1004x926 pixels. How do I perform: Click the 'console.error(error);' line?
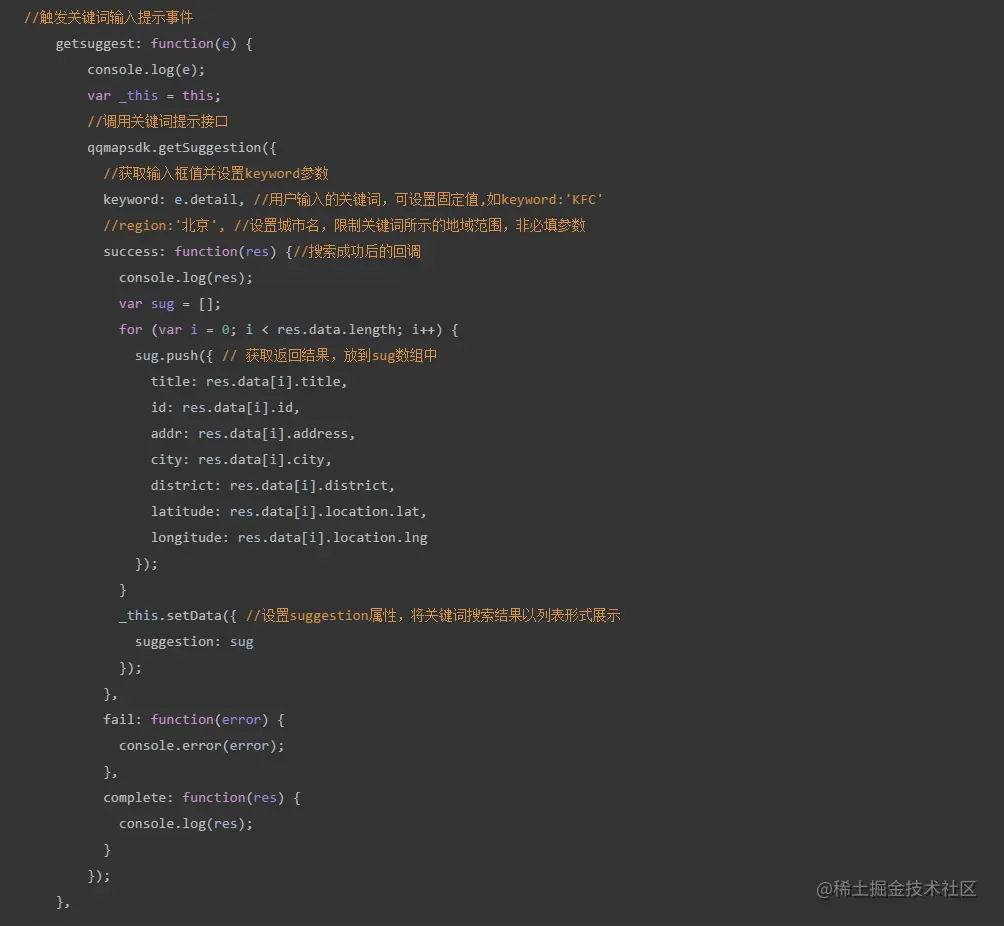[x=201, y=745]
